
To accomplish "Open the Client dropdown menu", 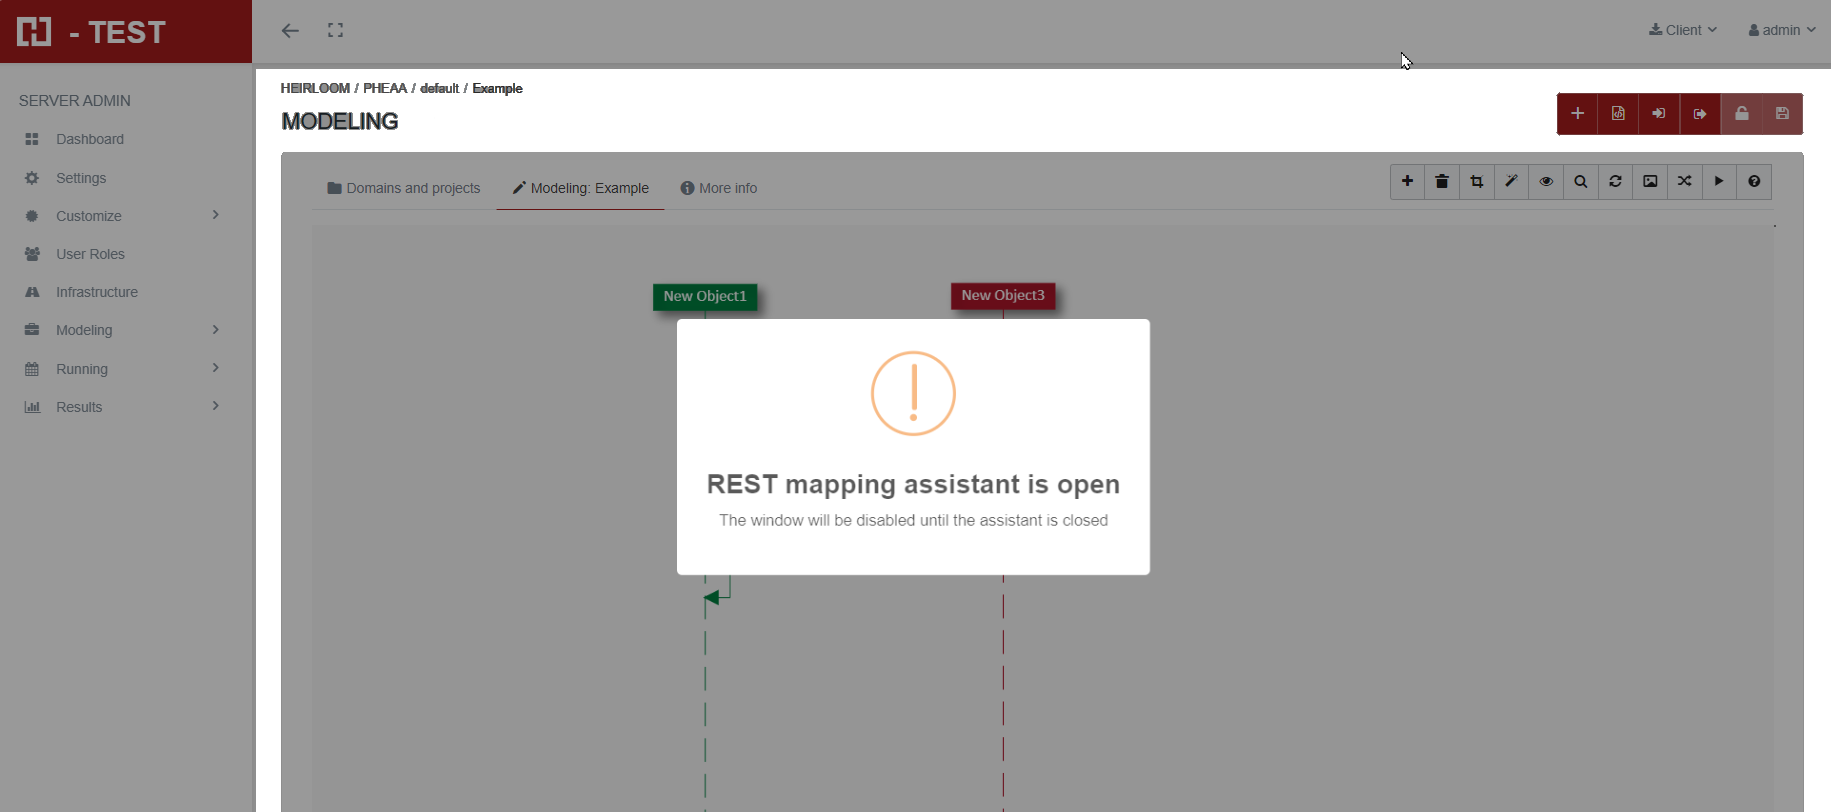I will coord(1683,30).
